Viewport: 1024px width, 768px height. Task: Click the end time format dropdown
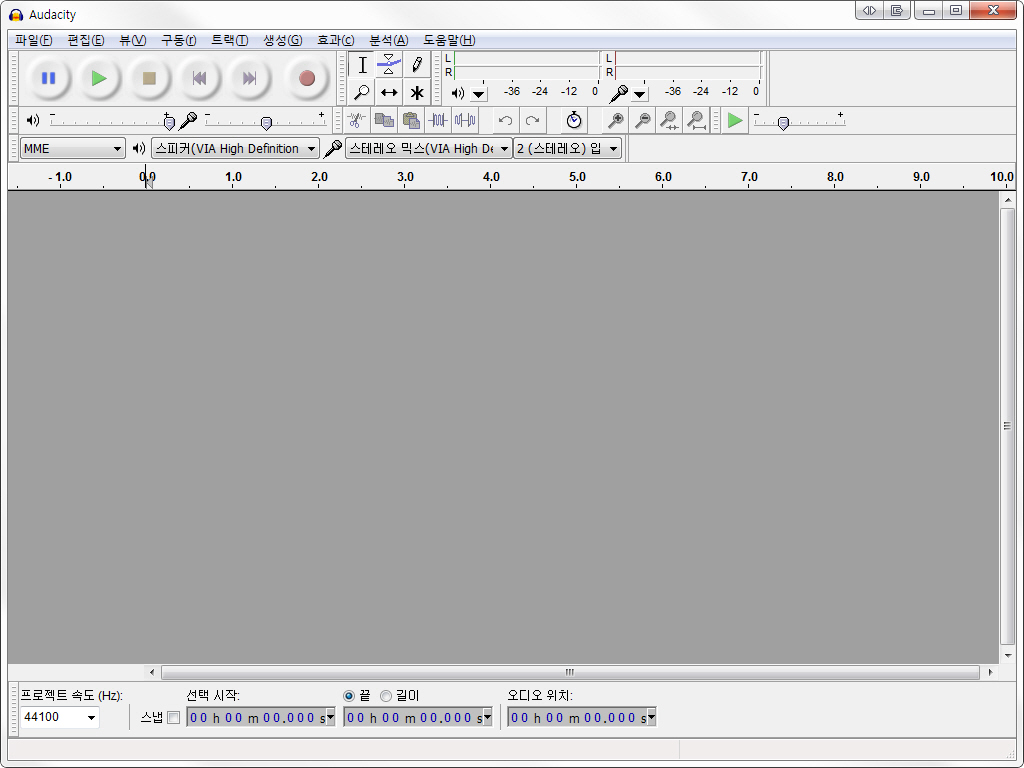click(x=487, y=718)
